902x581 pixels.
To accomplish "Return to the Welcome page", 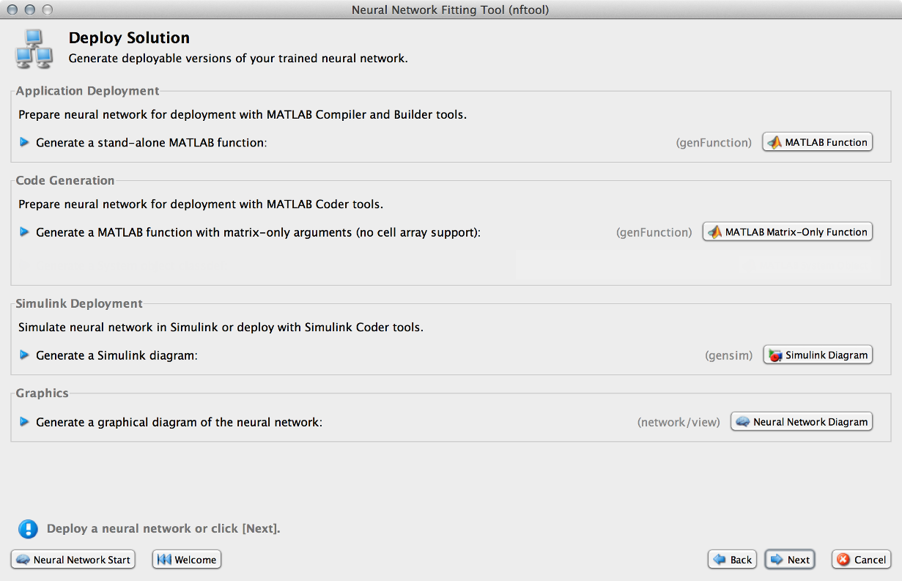I will 187,560.
